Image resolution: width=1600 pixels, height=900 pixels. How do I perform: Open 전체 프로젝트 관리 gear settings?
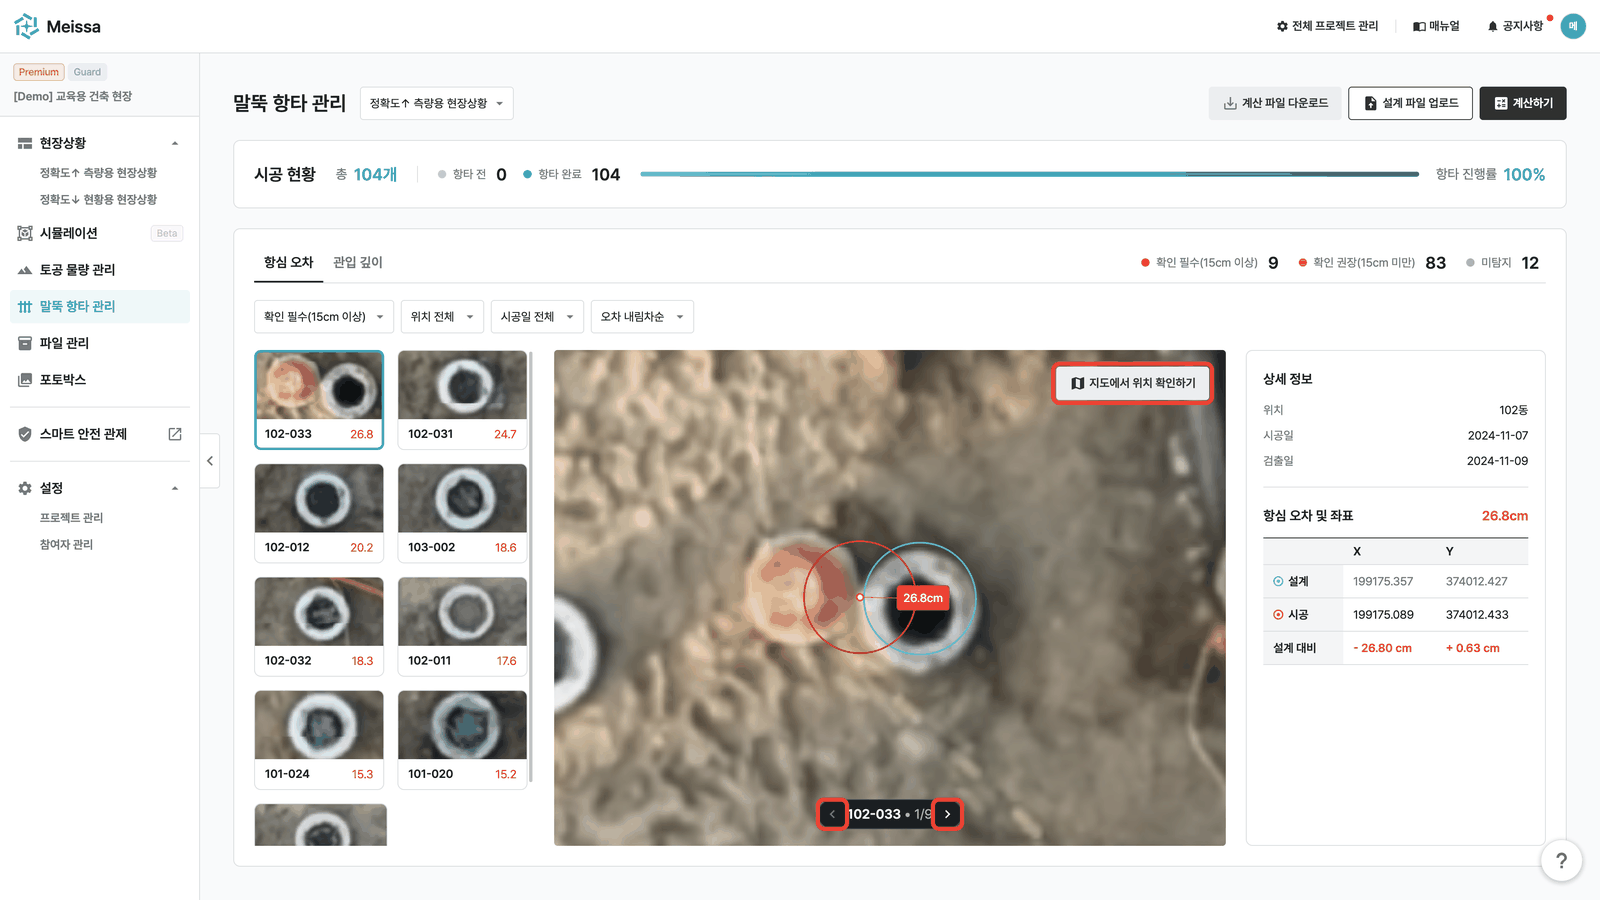[x=1327, y=26]
